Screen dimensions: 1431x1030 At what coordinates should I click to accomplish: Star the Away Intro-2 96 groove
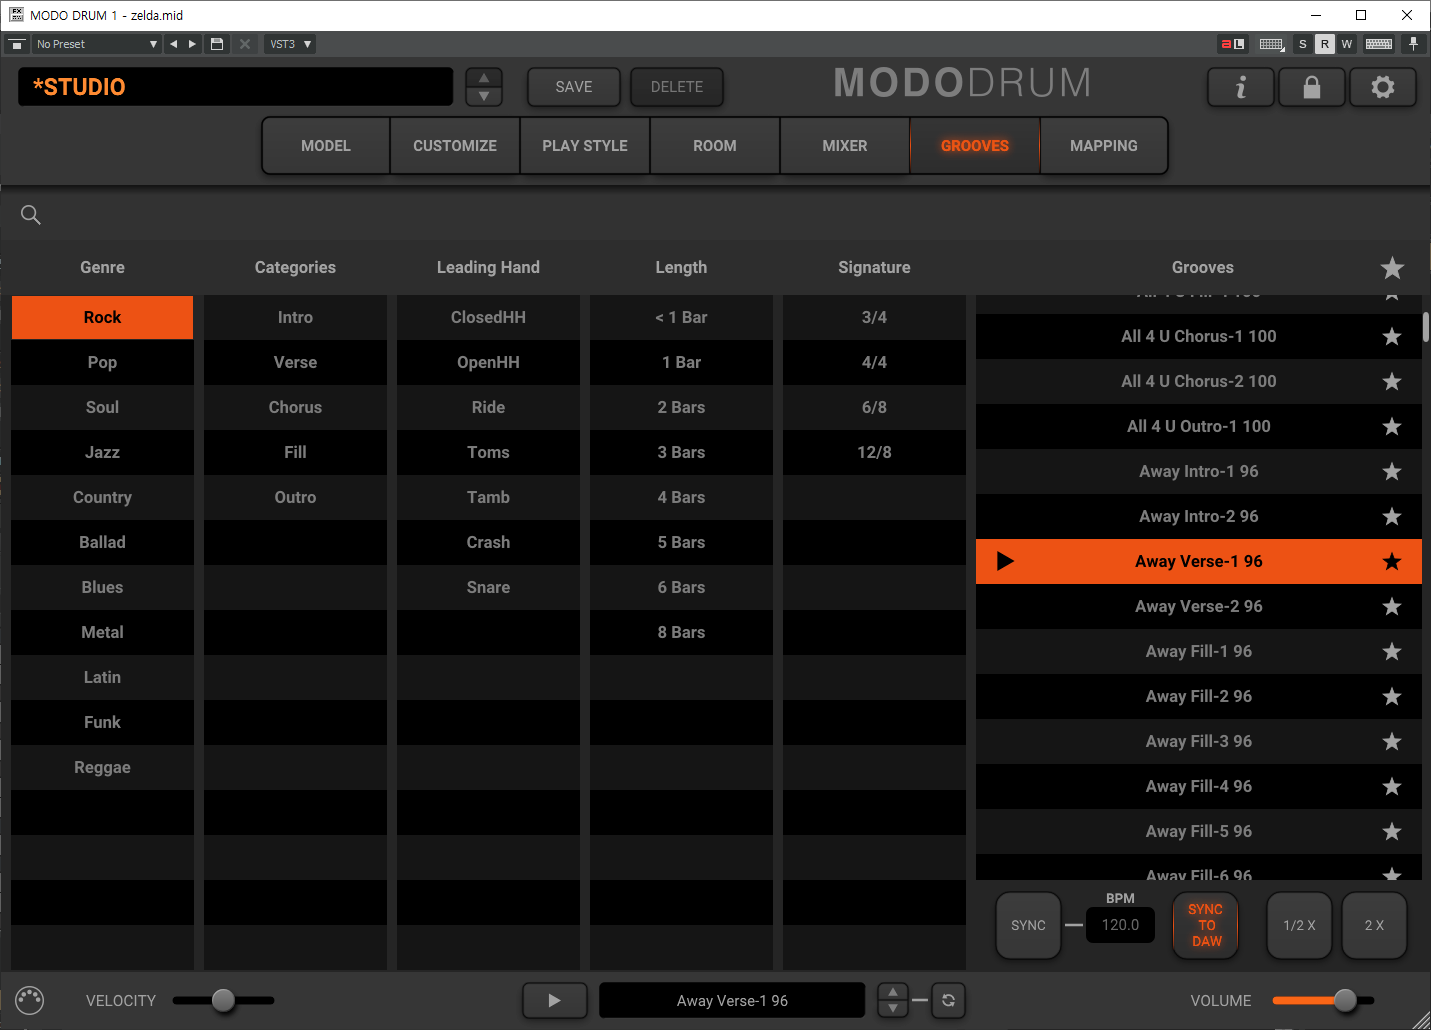coord(1392,516)
